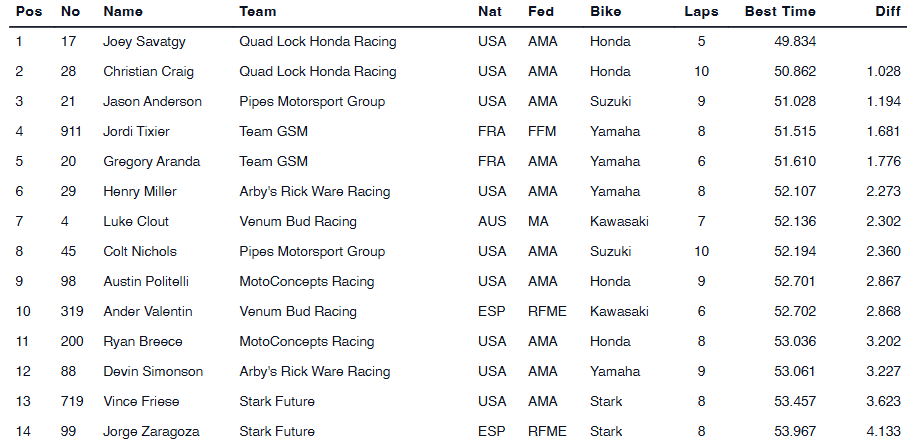Click Luke Clout's name
924x447 pixels.
pyautogui.click(x=136, y=222)
